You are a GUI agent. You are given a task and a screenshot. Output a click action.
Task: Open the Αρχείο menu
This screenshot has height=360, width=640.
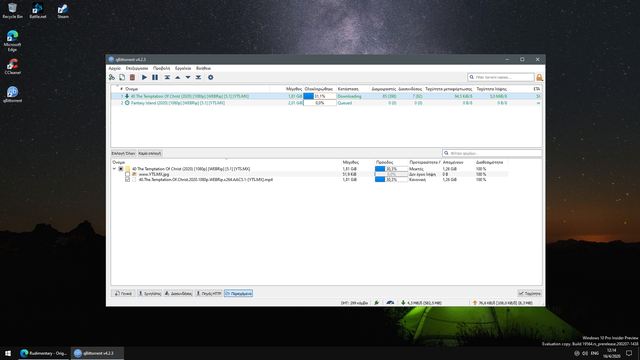click(x=115, y=68)
